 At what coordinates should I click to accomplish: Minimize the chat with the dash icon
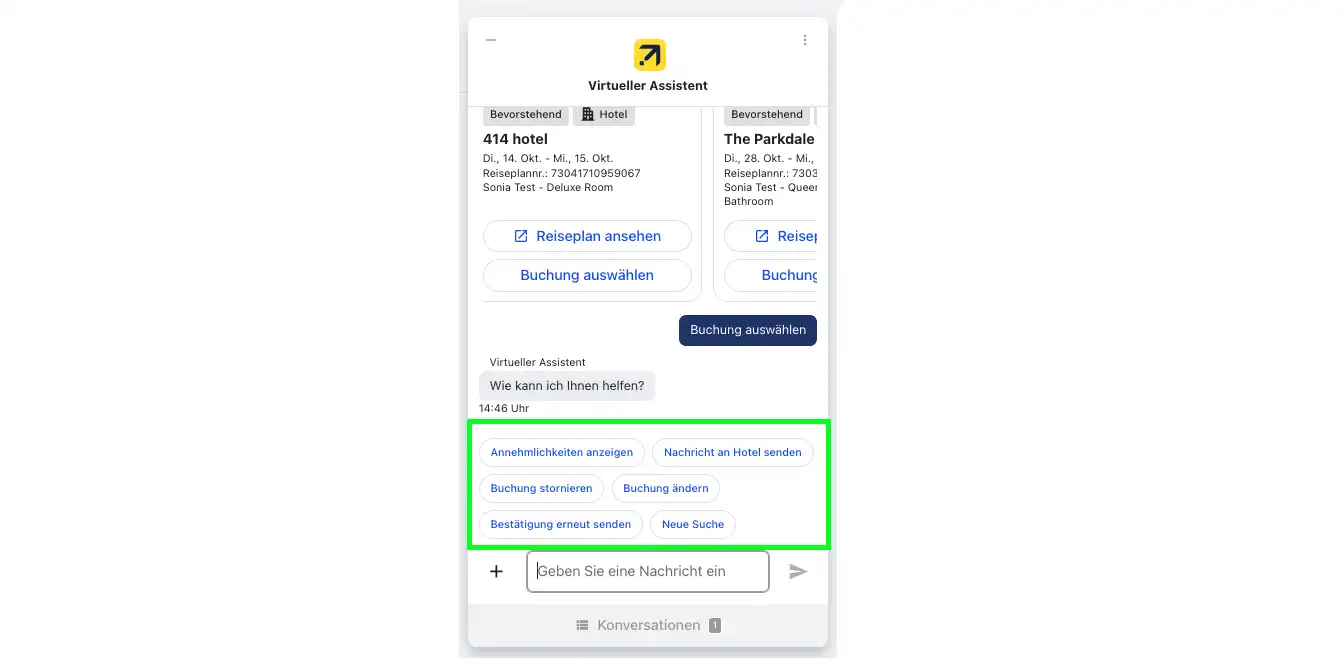491,40
